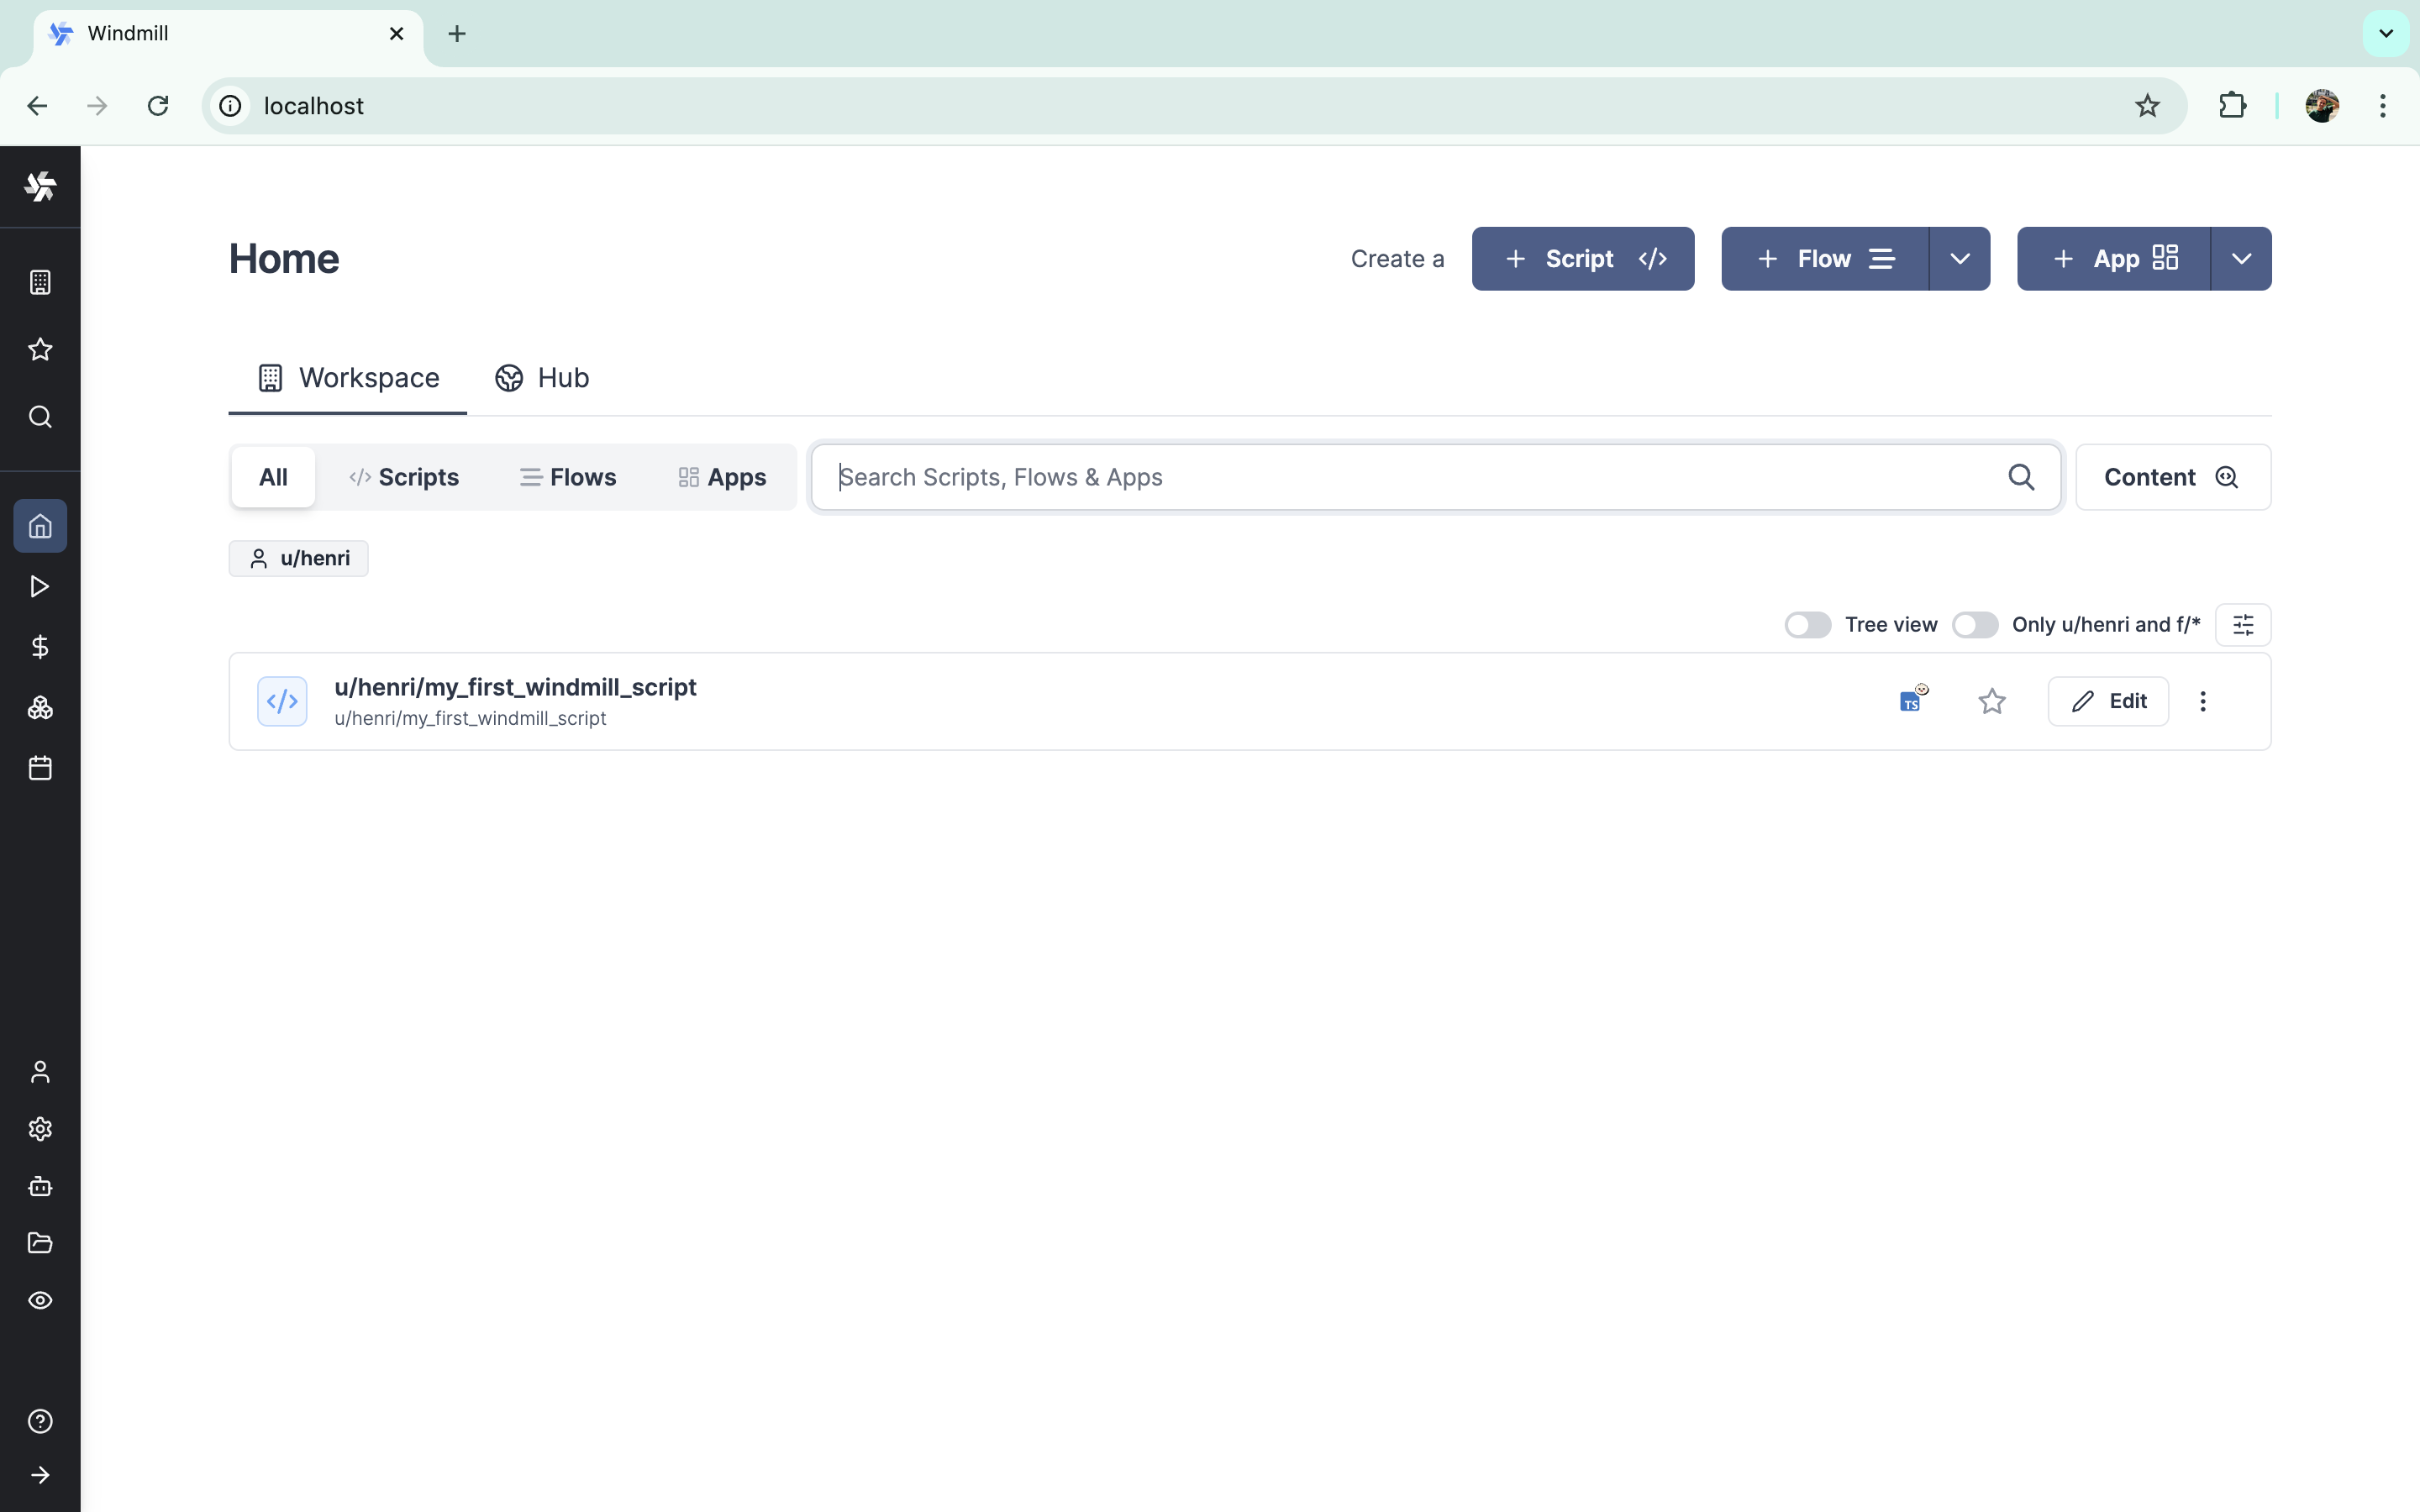This screenshot has height=1512, width=2420.
Task: Open Workers via robot sidebar icon
Action: (40, 1186)
